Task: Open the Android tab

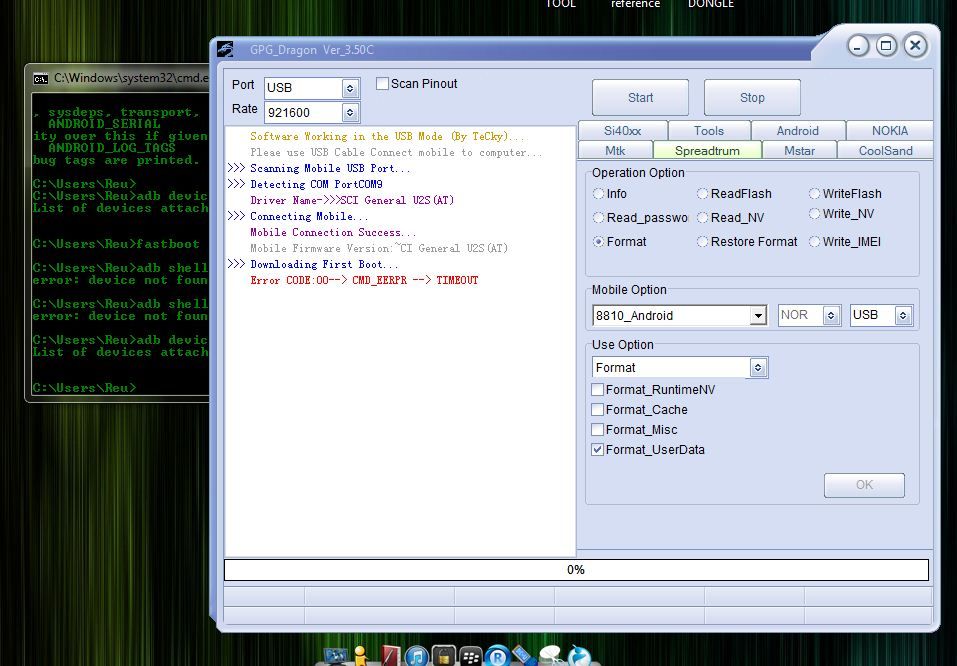Action: (797, 131)
